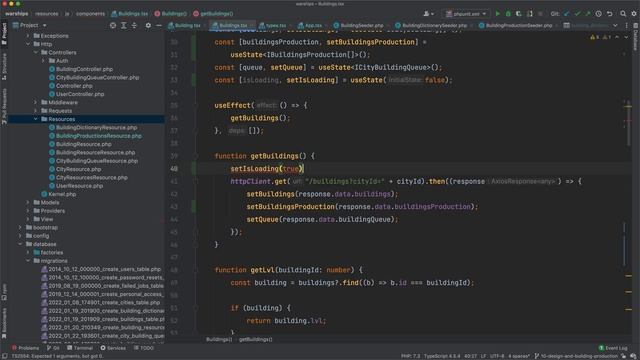
Task: Open the Services tool window
Action: tap(113, 348)
